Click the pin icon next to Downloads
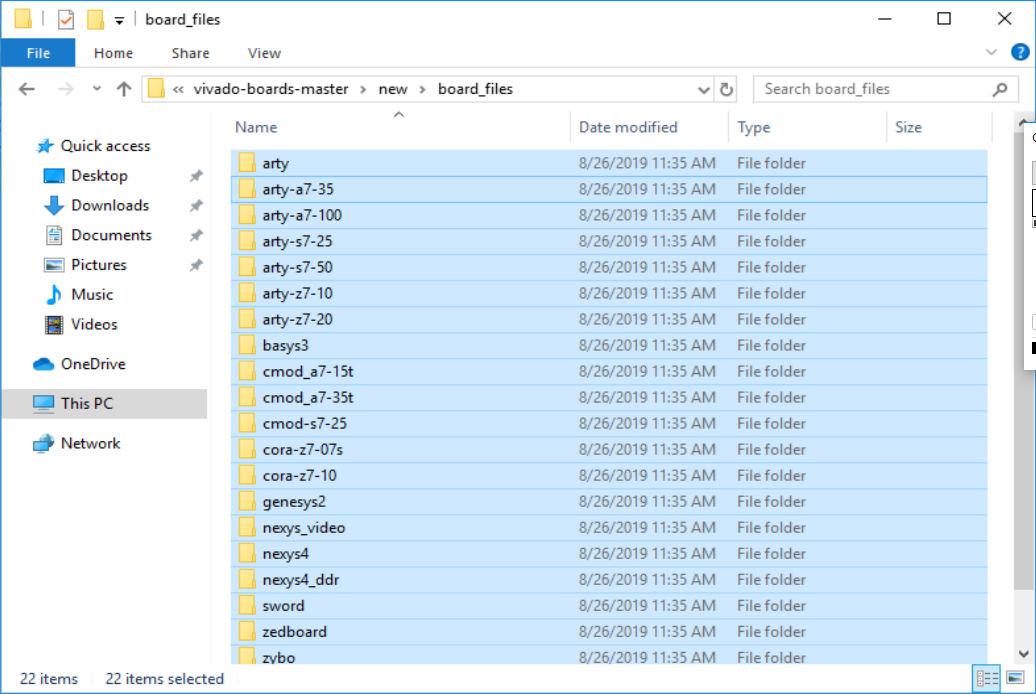 (x=196, y=206)
